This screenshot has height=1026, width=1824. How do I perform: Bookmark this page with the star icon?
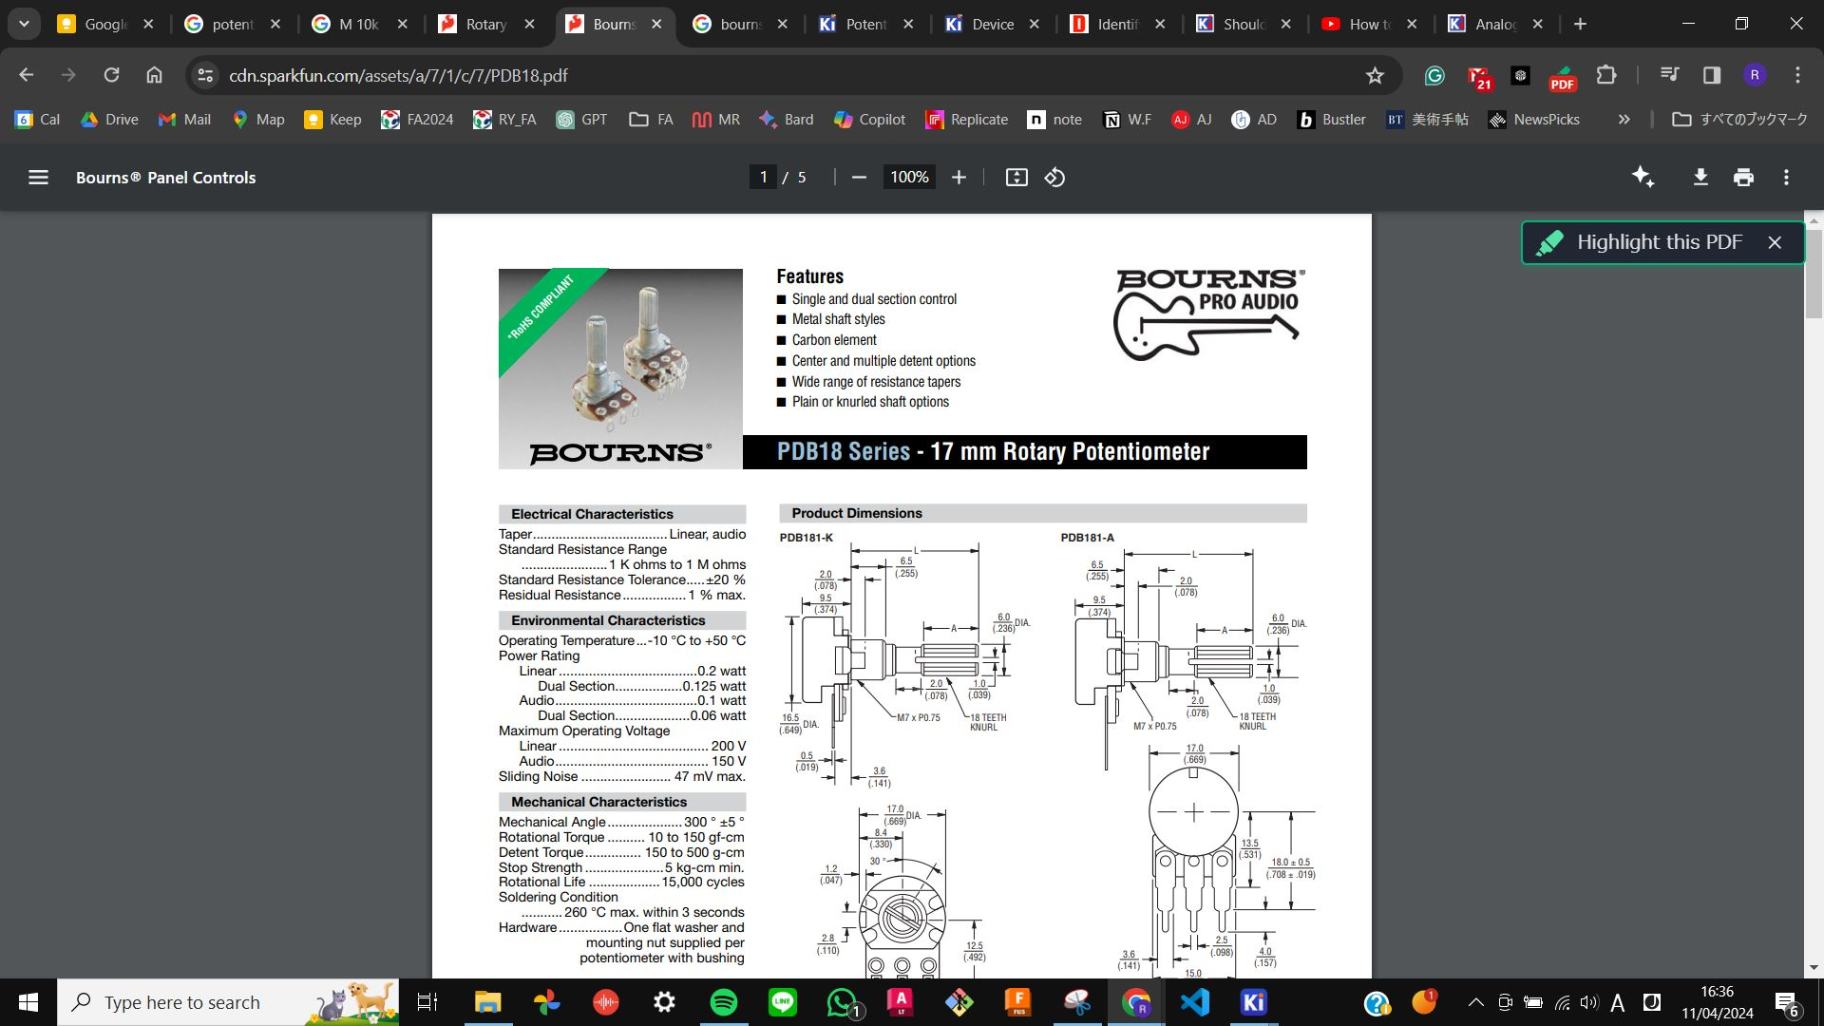1375,75
